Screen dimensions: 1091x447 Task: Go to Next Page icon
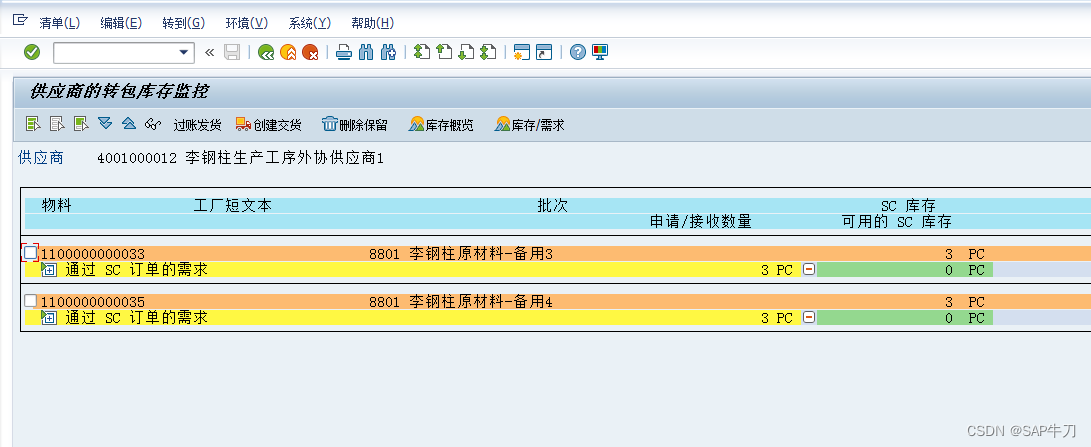pyautogui.click(x=466, y=52)
